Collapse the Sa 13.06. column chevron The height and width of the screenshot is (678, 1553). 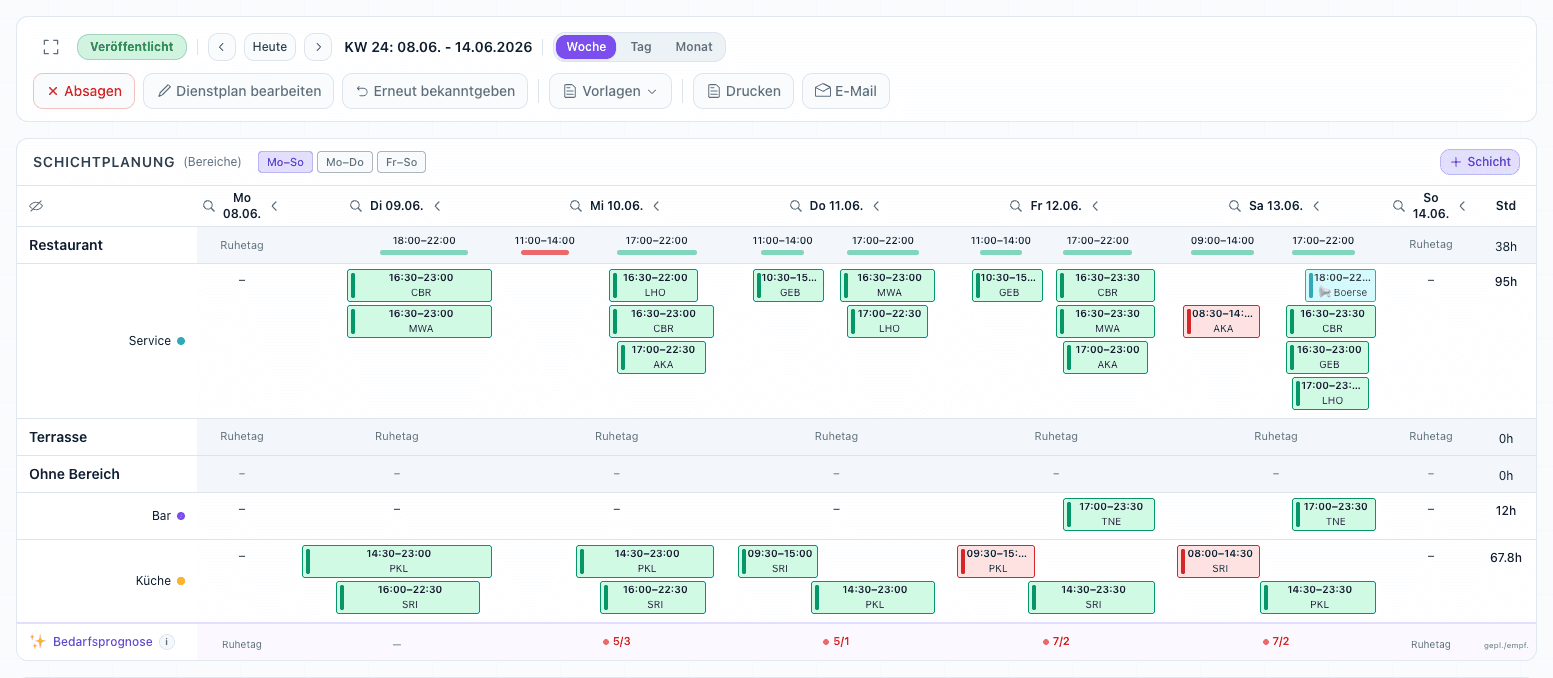(1317, 206)
